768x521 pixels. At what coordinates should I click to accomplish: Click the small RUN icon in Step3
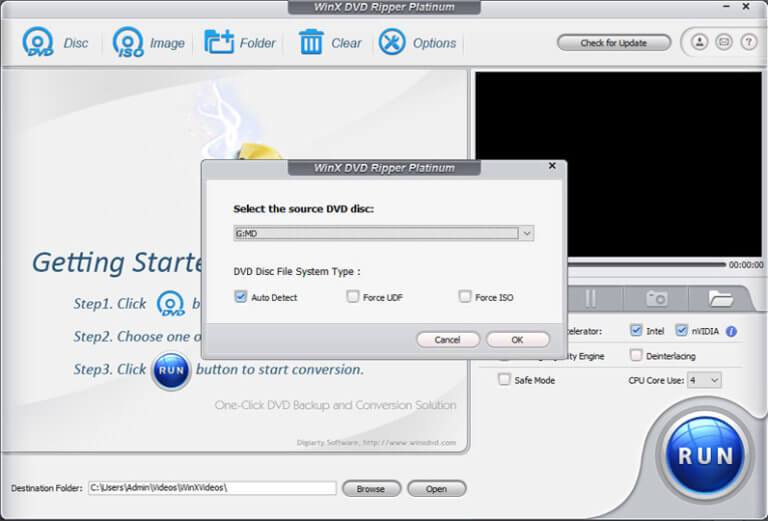[x=171, y=370]
